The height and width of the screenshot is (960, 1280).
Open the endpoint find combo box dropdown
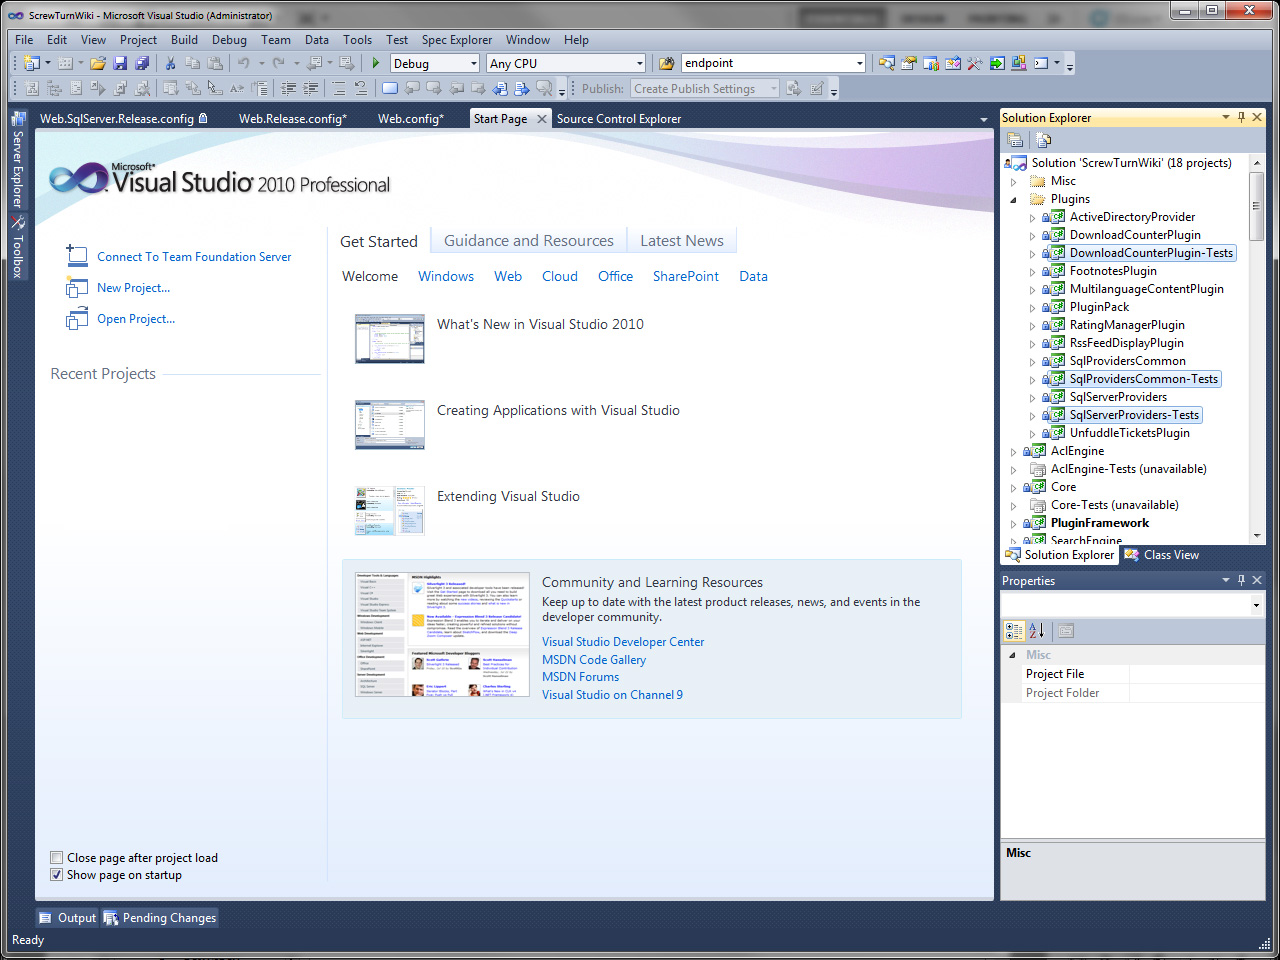click(x=859, y=63)
